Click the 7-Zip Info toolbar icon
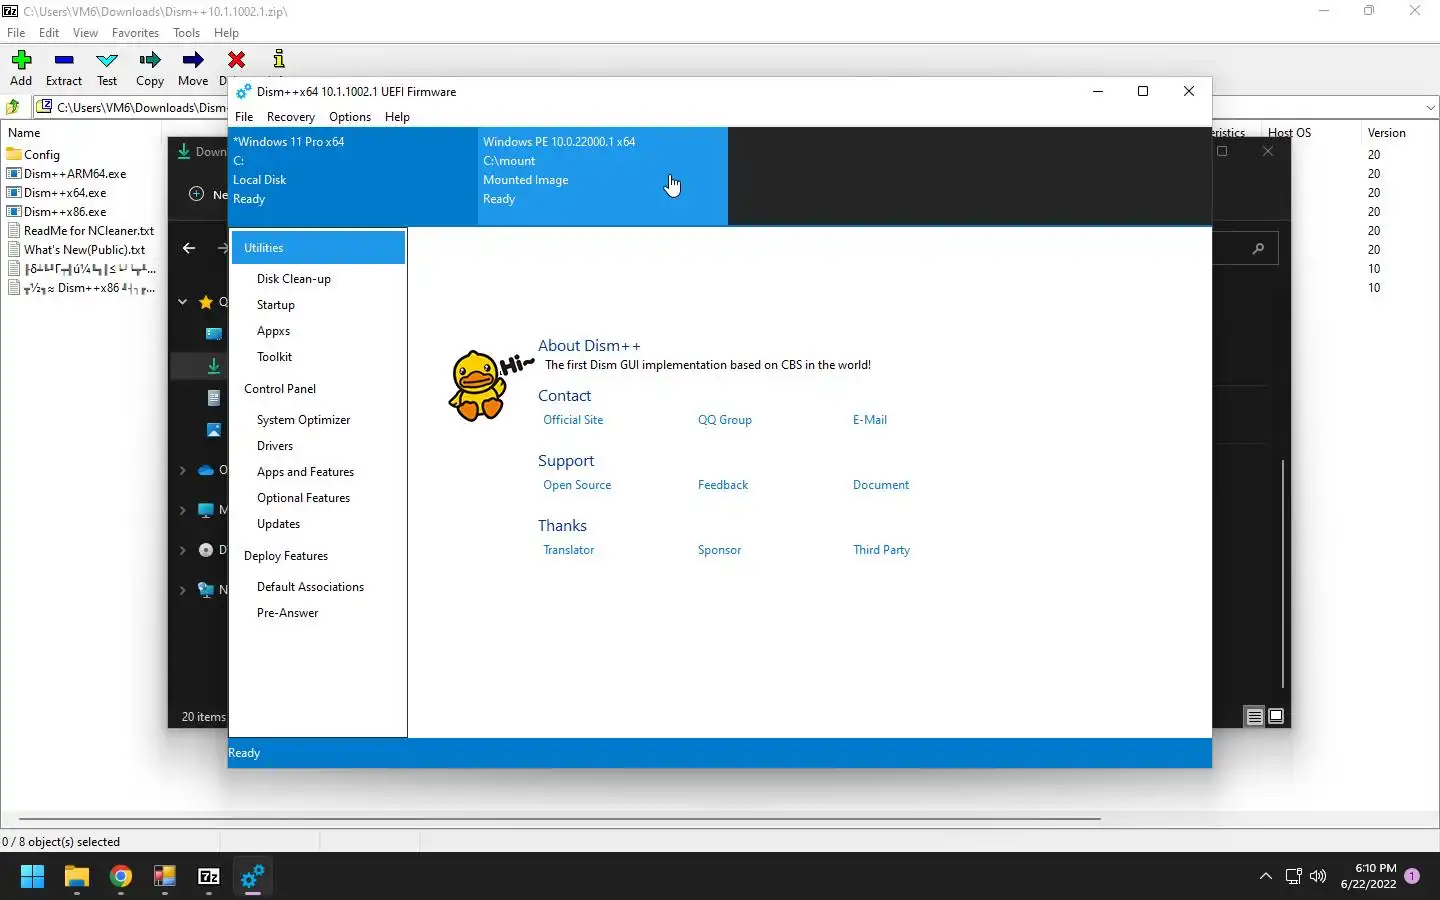The height and width of the screenshot is (900, 1440). pyautogui.click(x=279, y=60)
